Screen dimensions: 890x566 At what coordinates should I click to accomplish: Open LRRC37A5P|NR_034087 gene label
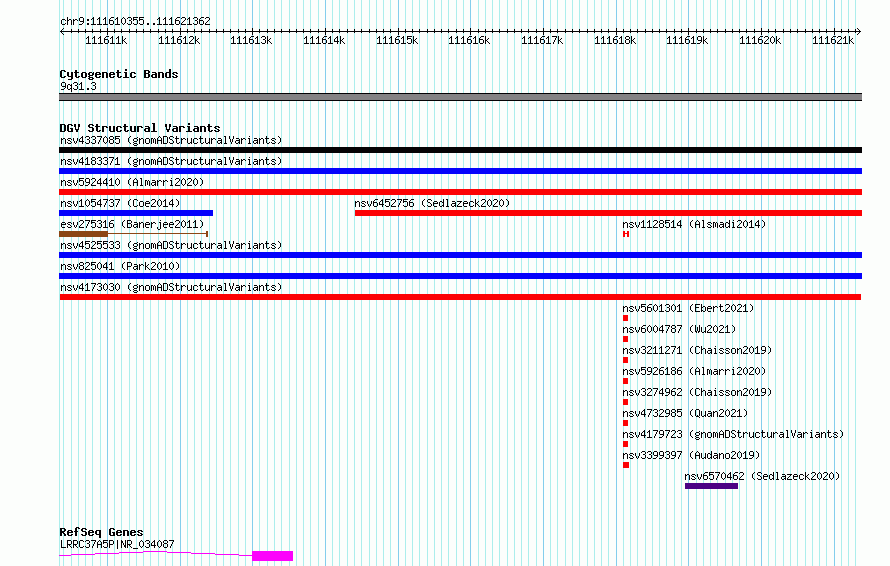[x=117, y=544]
